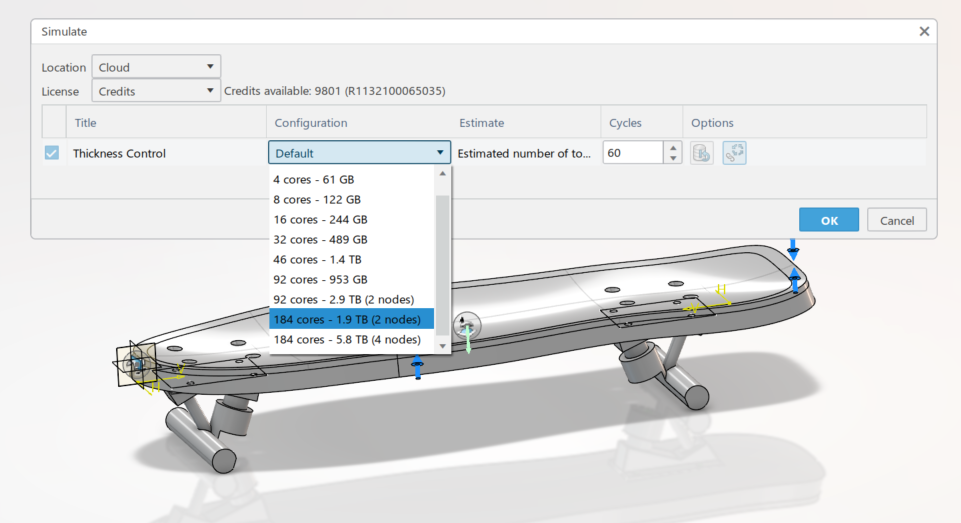Image resolution: width=961 pixels, height=523 pixels.
Task: Select the circular move manipulator on the skateboard model
Action: [x=467, y=325]
